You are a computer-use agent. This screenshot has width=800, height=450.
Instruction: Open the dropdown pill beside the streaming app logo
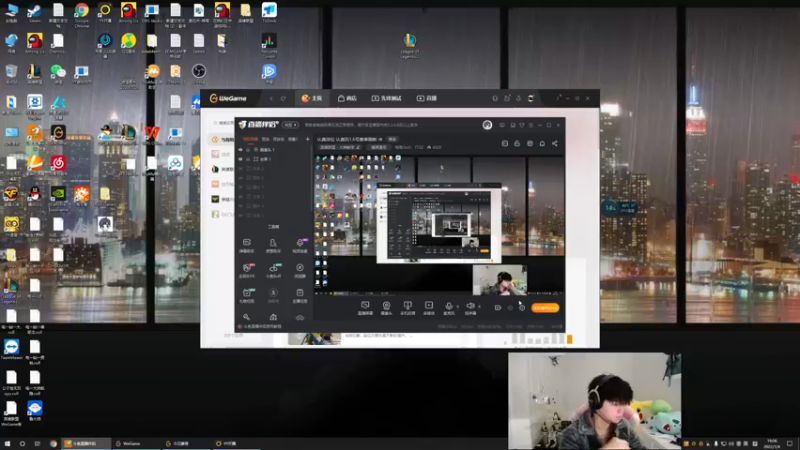[290, 125]
